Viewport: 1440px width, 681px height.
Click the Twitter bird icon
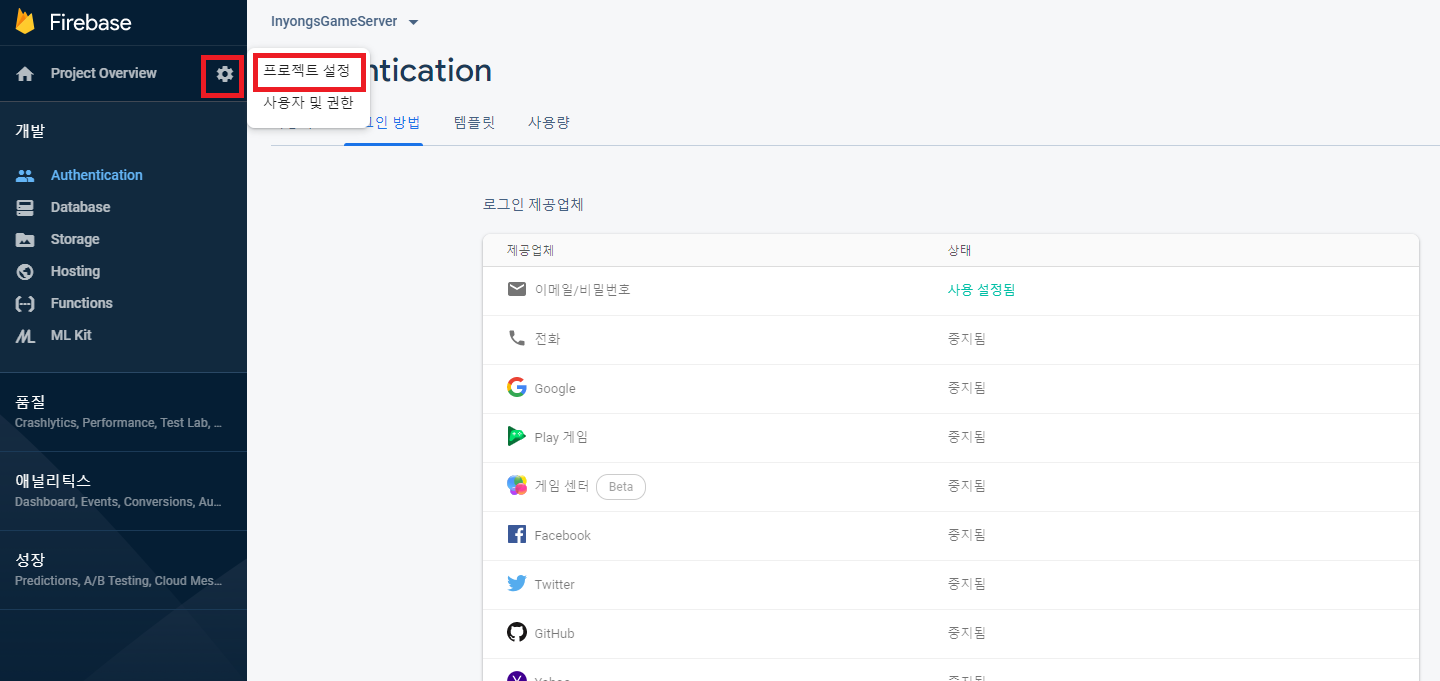(516, 583)
